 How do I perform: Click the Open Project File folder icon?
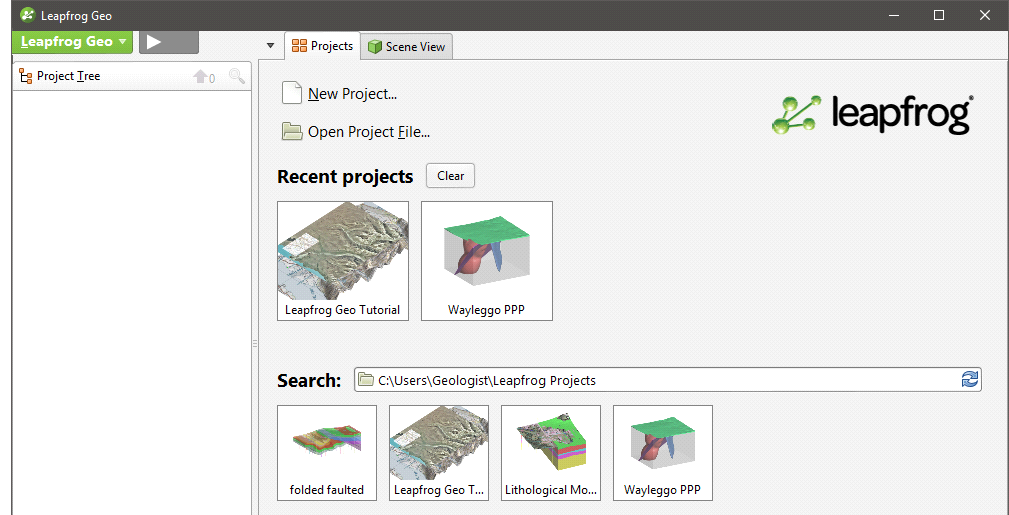pos(292,131)
